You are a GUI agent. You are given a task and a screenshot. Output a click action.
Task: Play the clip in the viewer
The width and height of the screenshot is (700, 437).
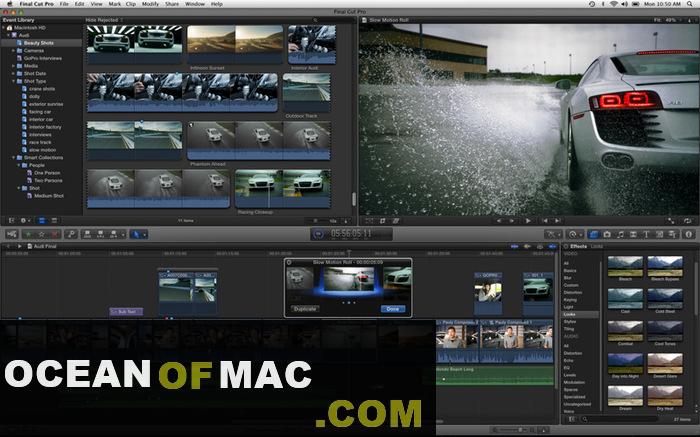click(x=528, y=221)
